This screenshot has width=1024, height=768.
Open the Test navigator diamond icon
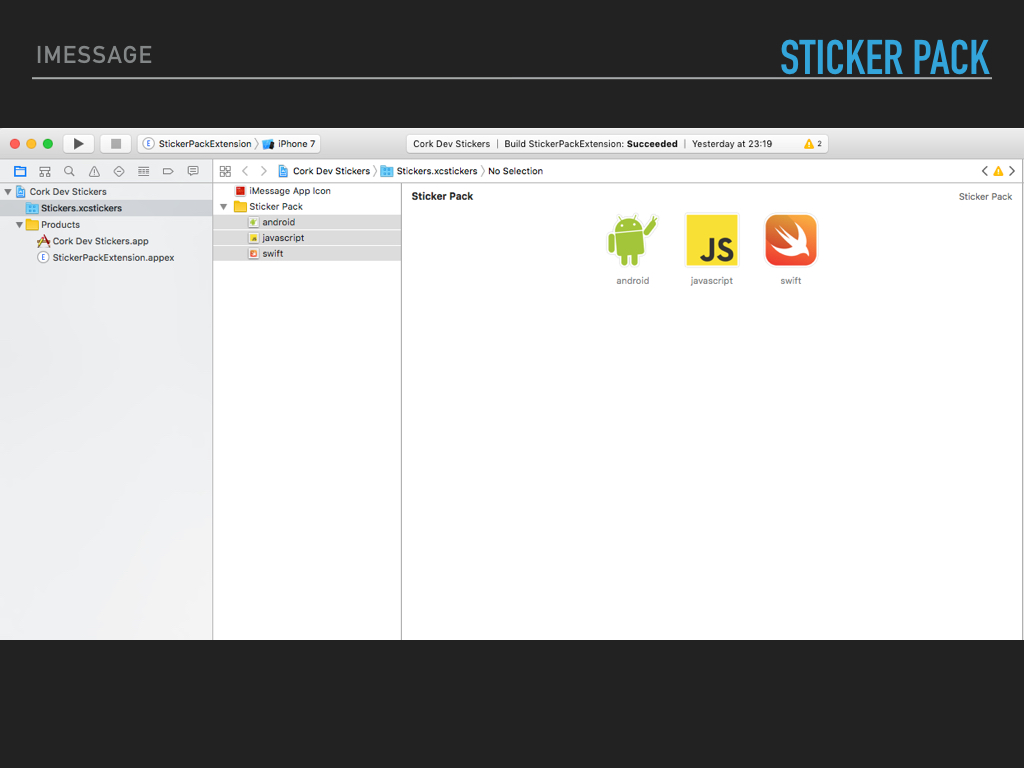[119, 171]
